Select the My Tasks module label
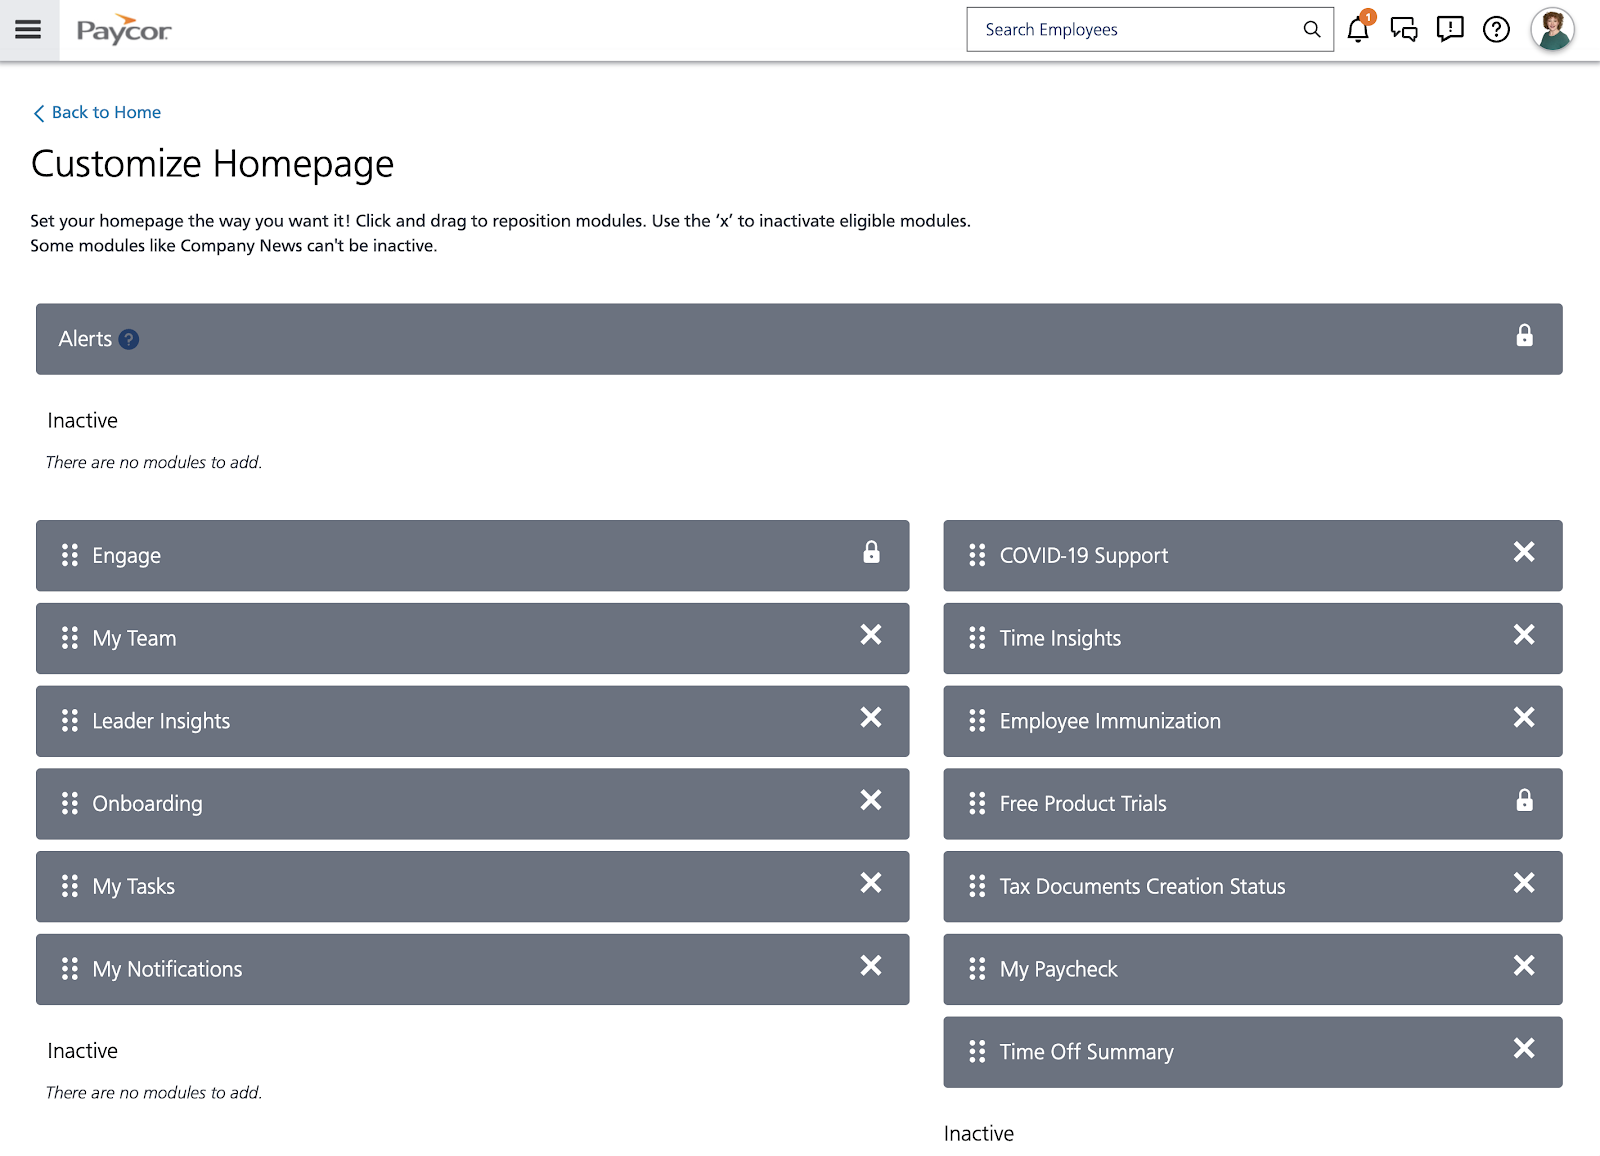1600x1156 pixels. coord(133,887)
